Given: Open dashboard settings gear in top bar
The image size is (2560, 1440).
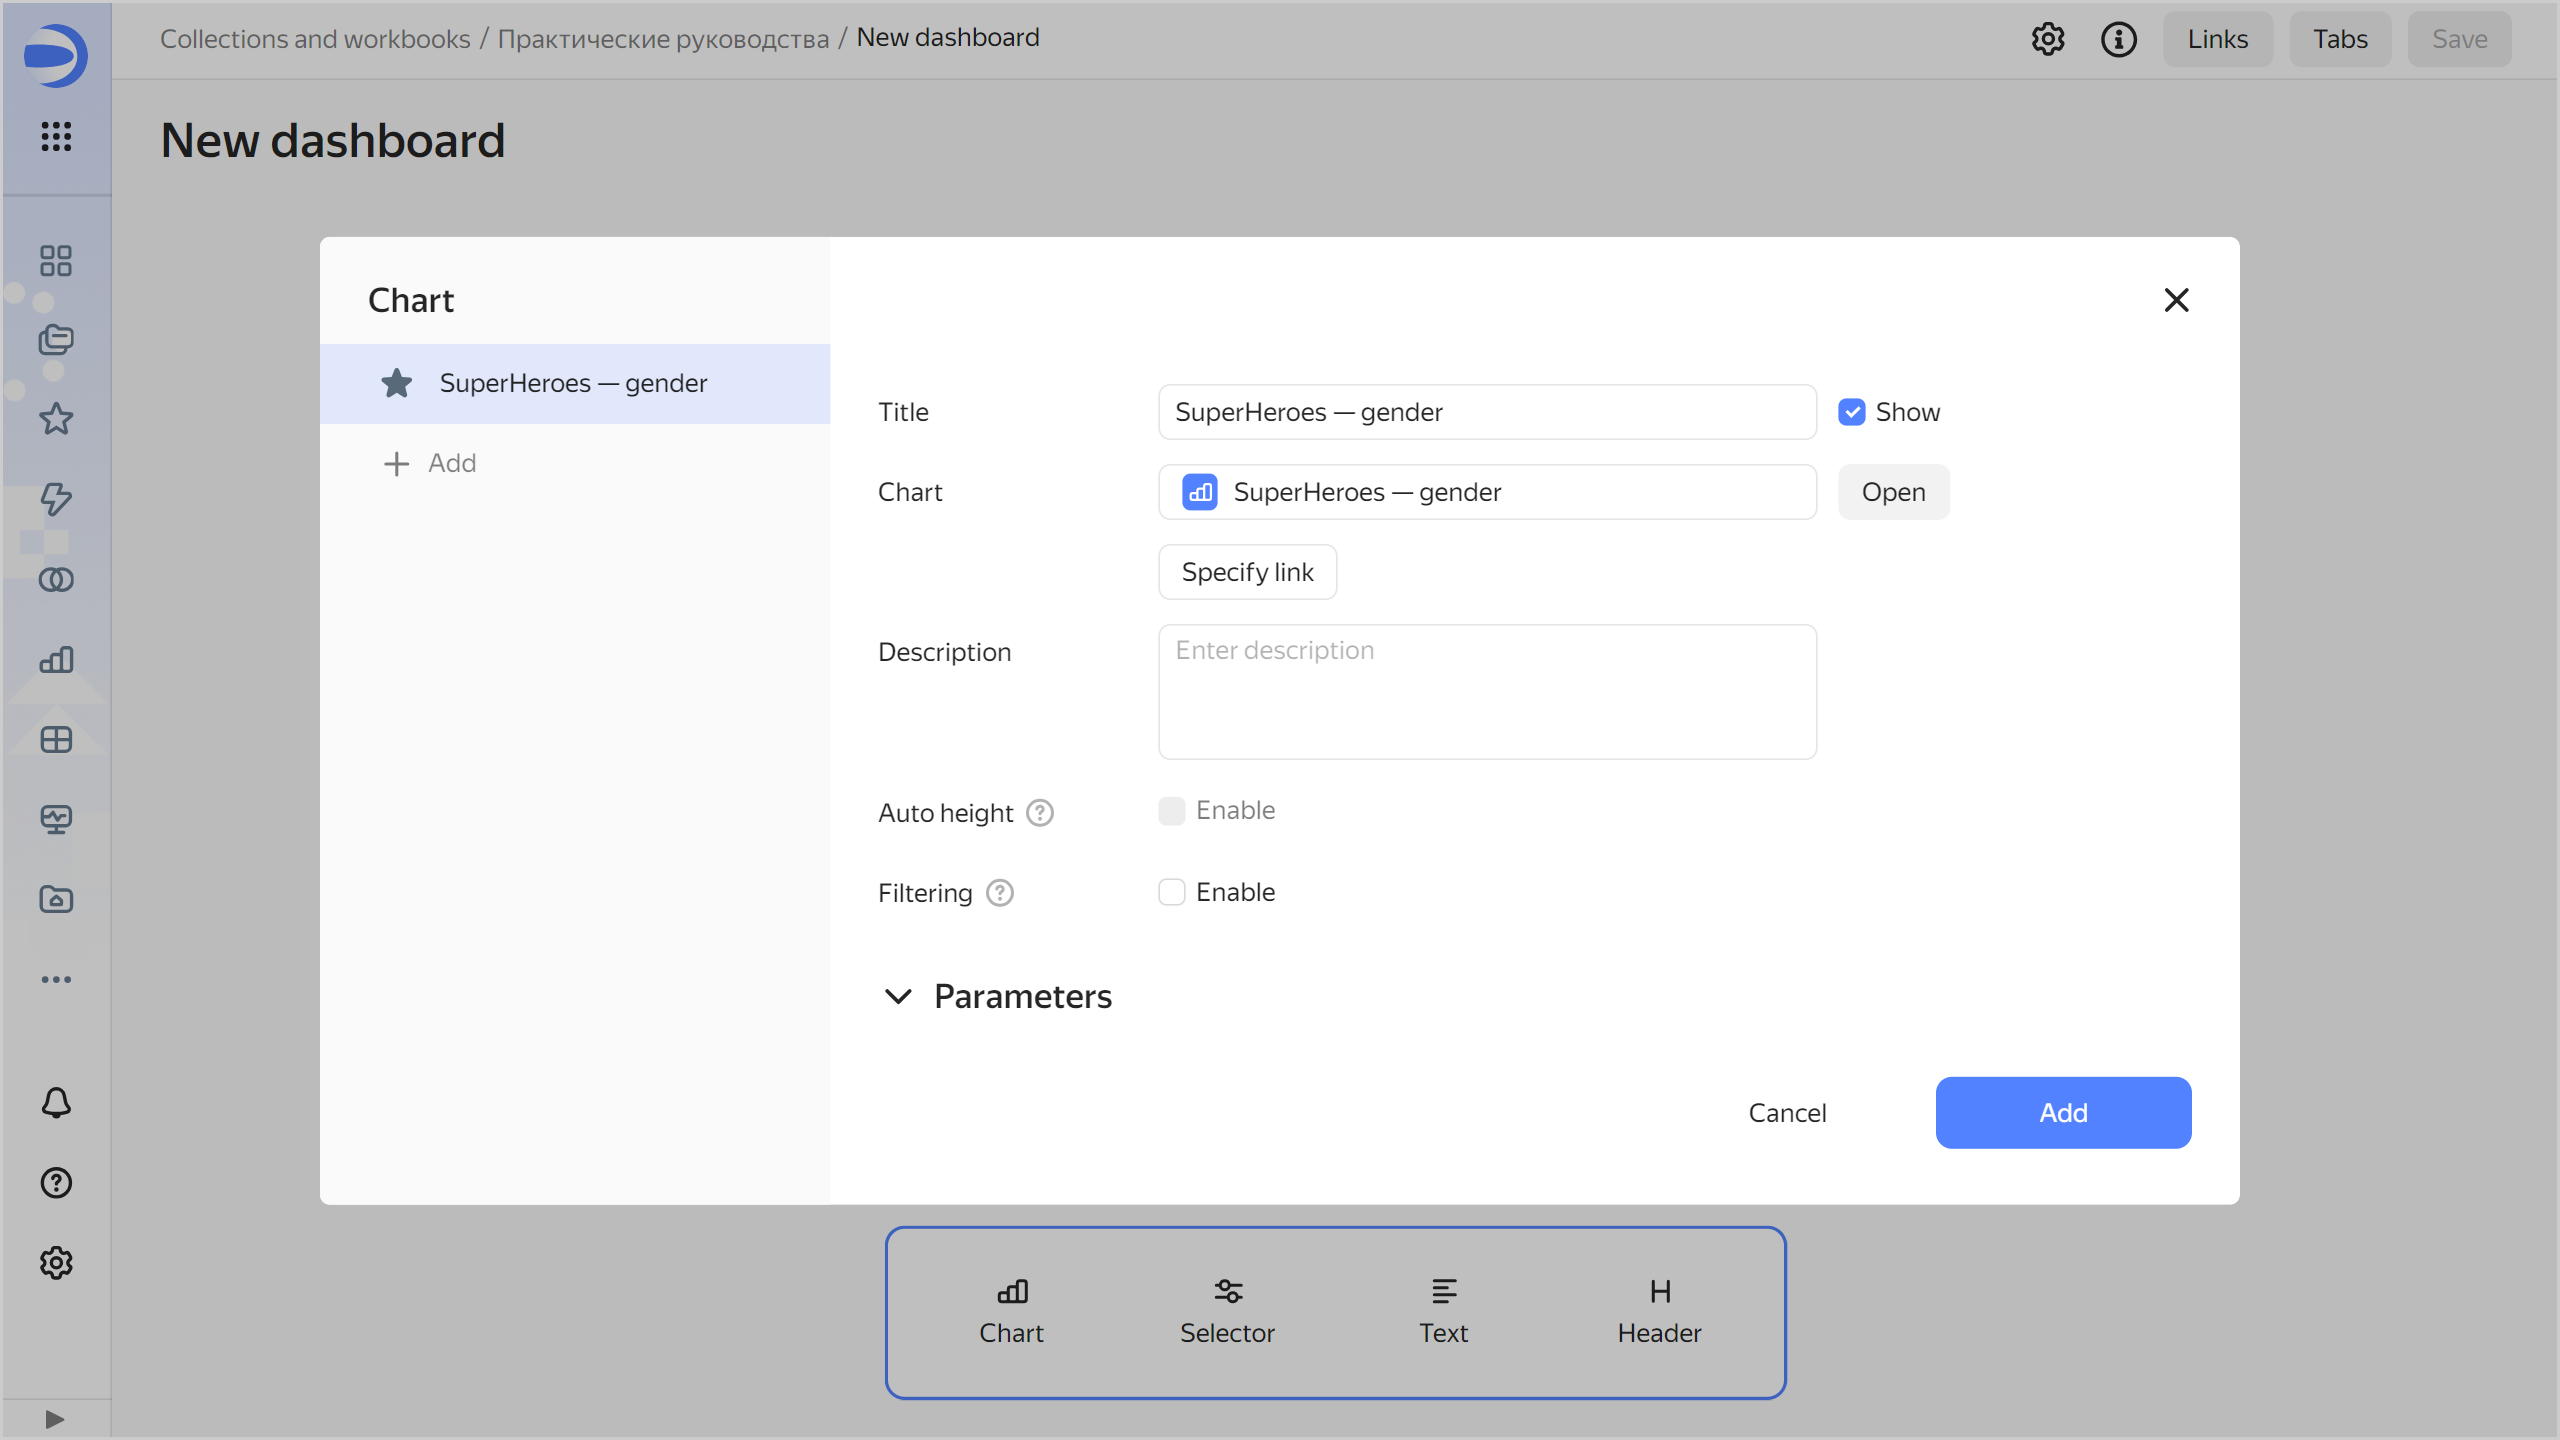Looking at the screenshot, I should pyautogui.click(x=2047, y=39).
